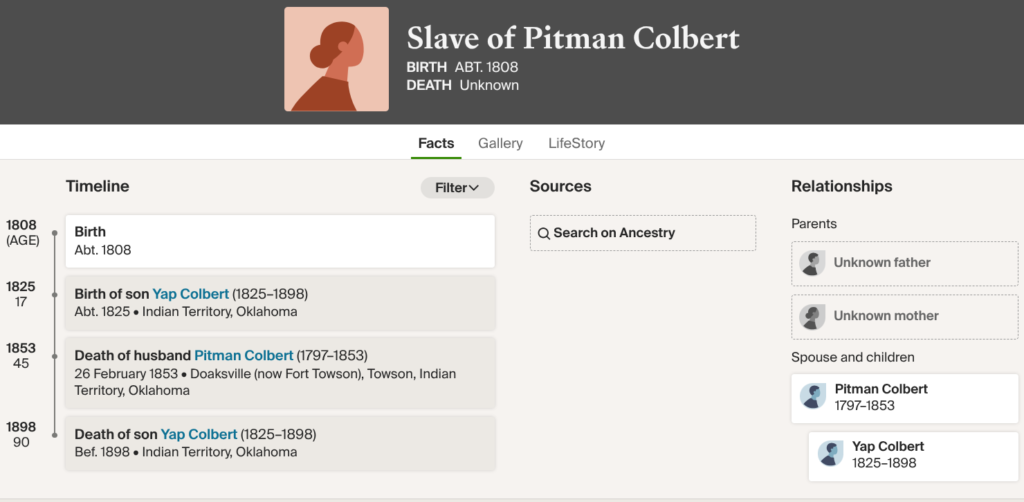1024x502 pixels.
Task: Click the 1825 timeline marker dot
Action: pyautogui.click(x=54, y=295)
